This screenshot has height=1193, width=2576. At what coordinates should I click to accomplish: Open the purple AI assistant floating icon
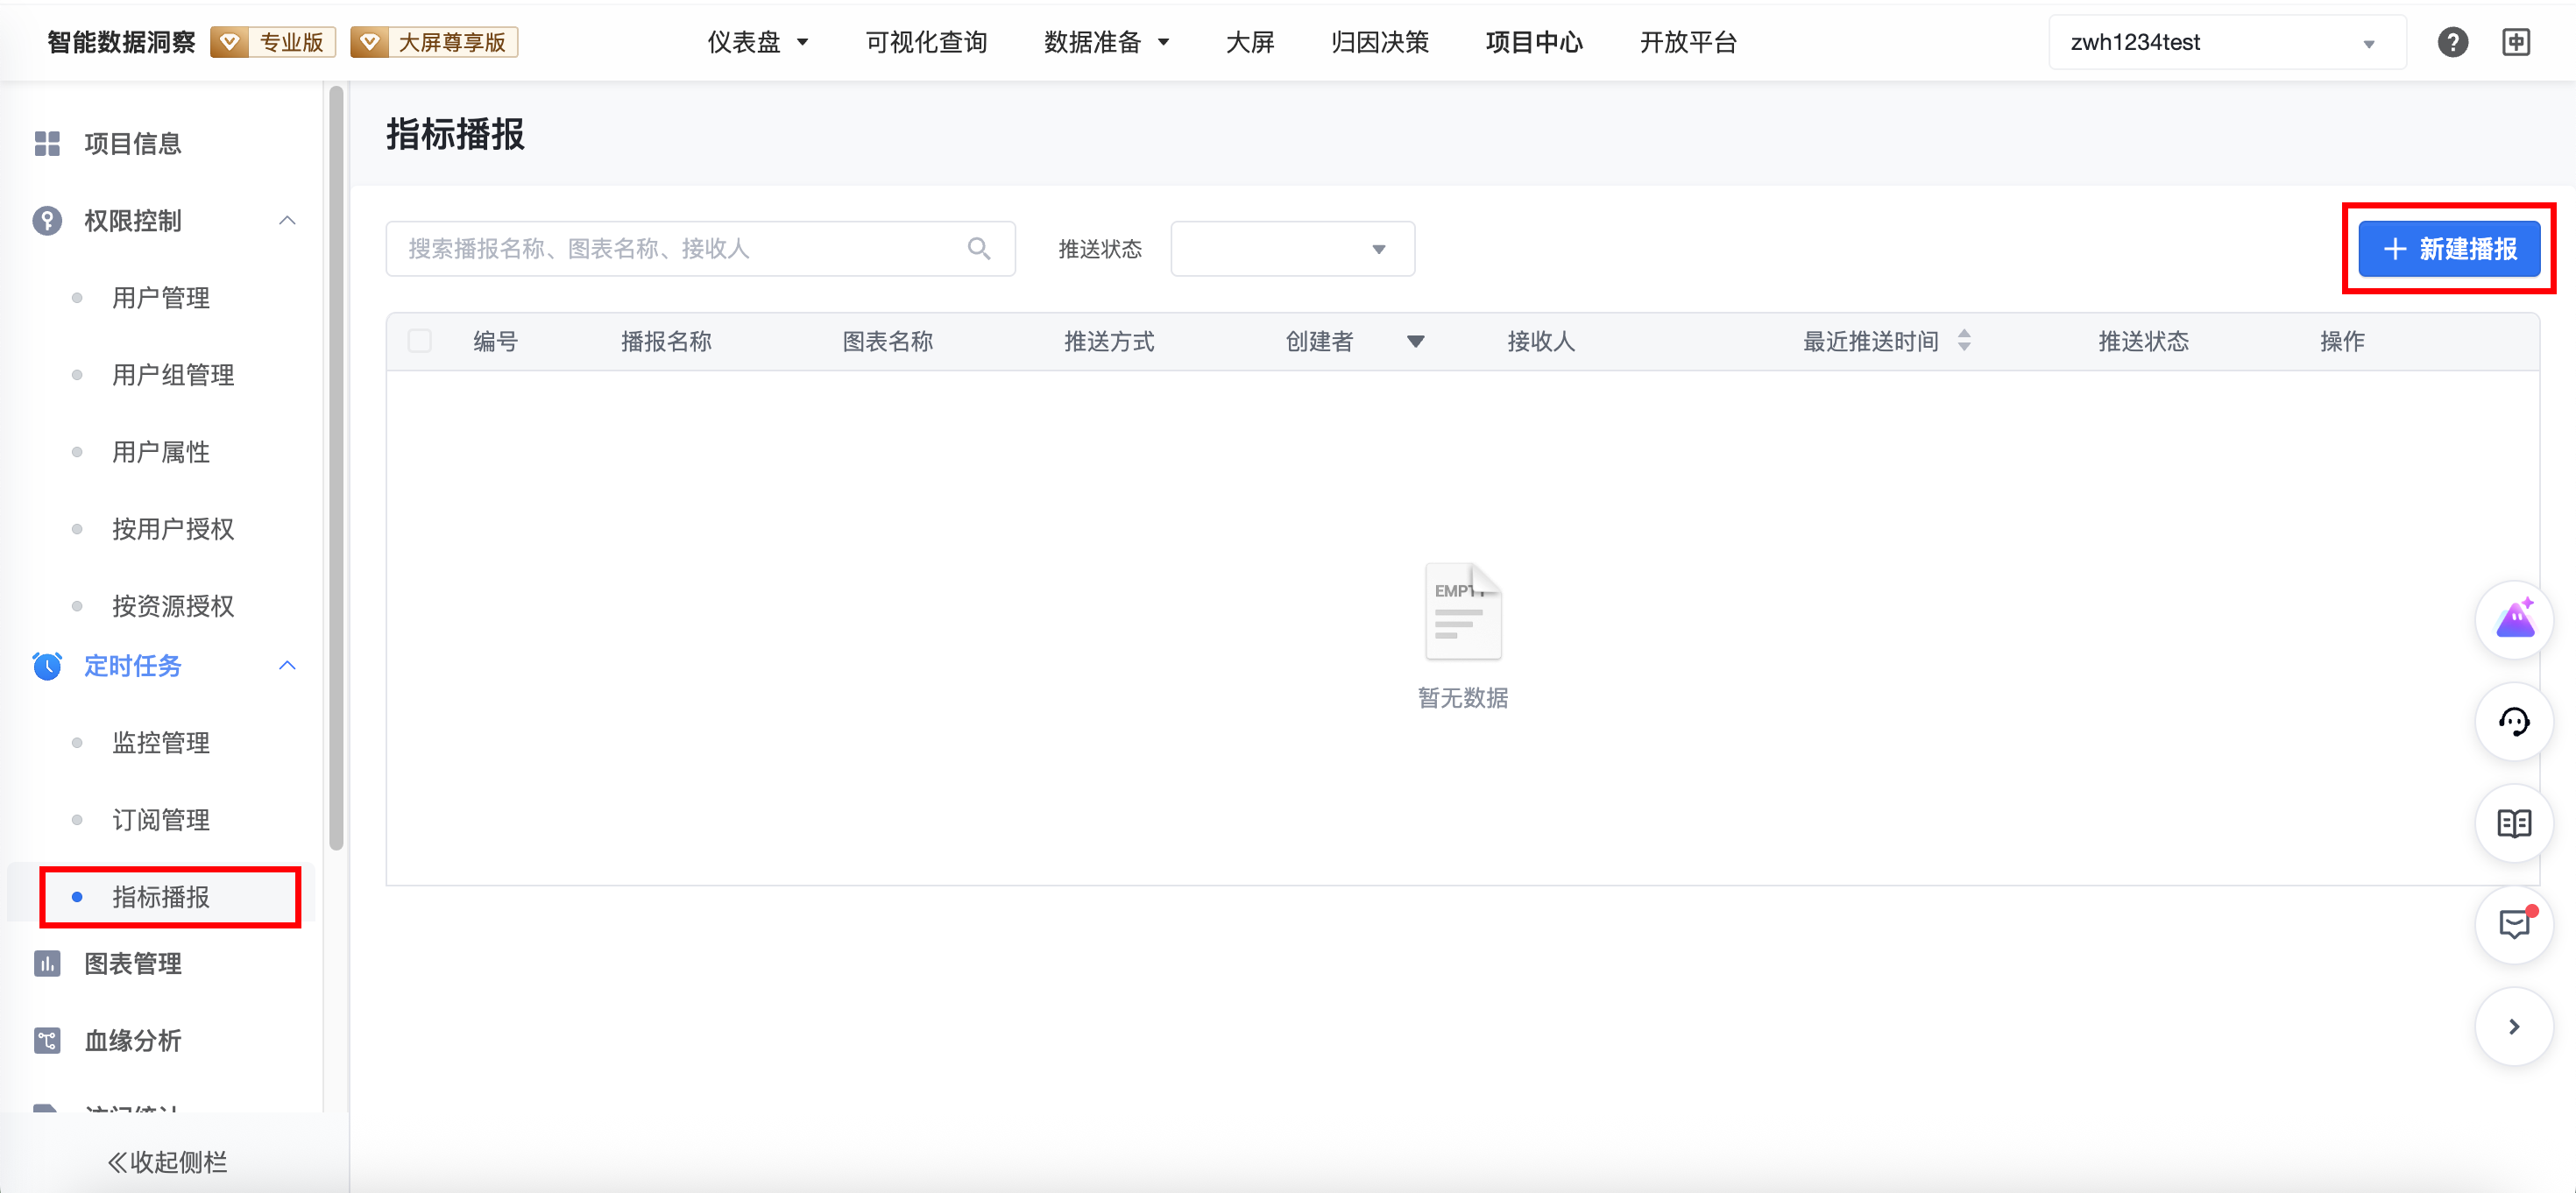(x=2514, y=621)
